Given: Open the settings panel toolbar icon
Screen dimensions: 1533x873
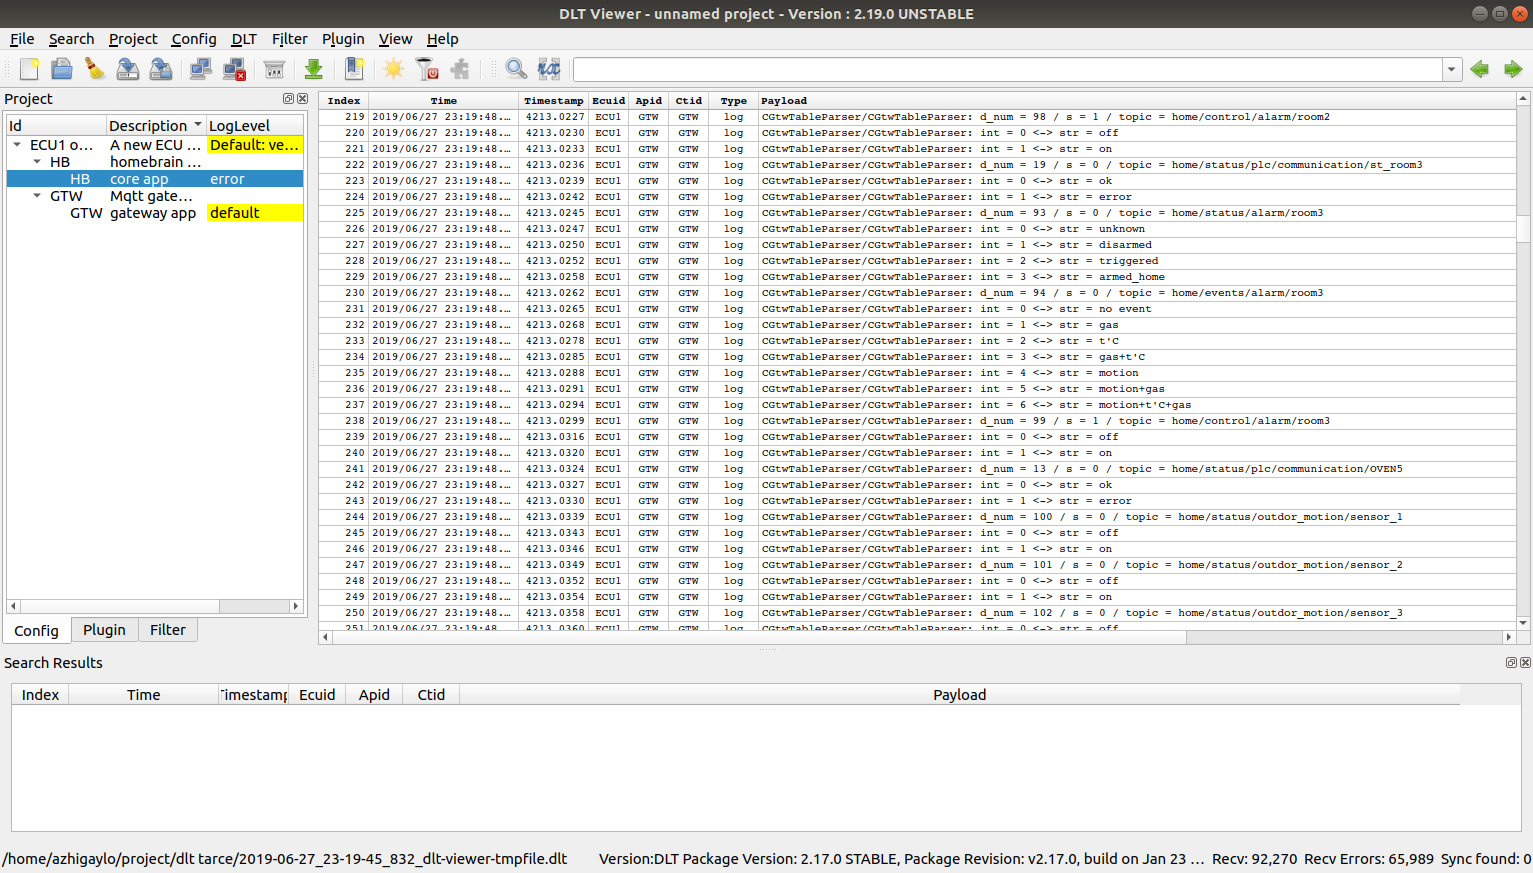Looking at the screenshot, I should pos(274,69).
